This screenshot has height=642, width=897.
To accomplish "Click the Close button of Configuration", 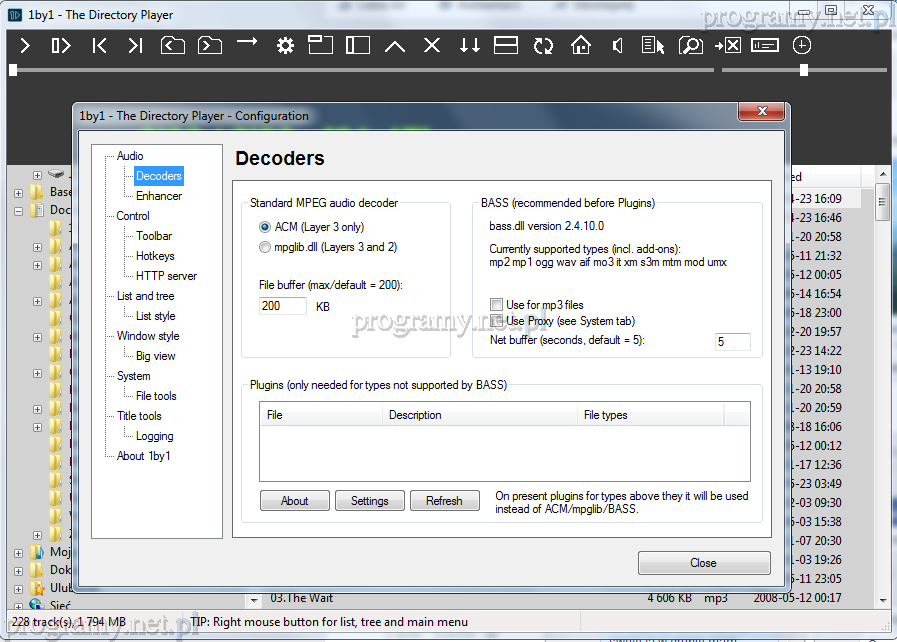I will coord(703,563).
